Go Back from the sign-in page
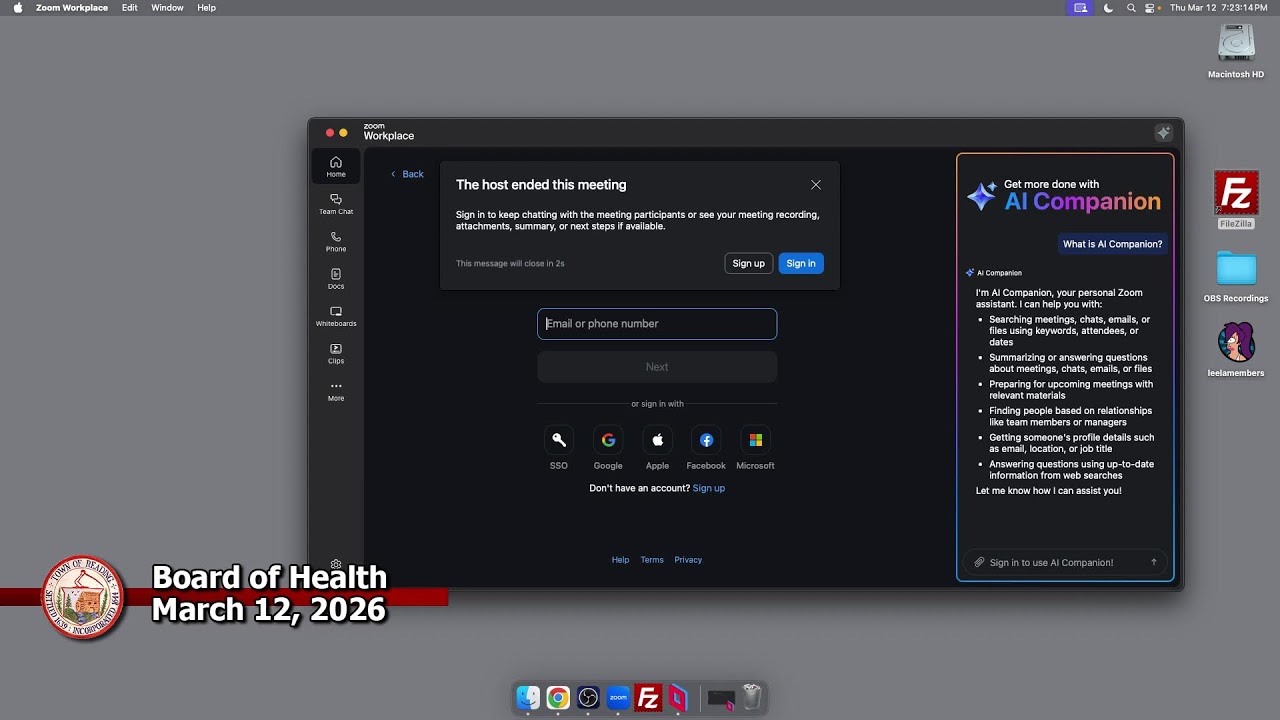Screen dimensions: 1280x720 coord(407,174)
